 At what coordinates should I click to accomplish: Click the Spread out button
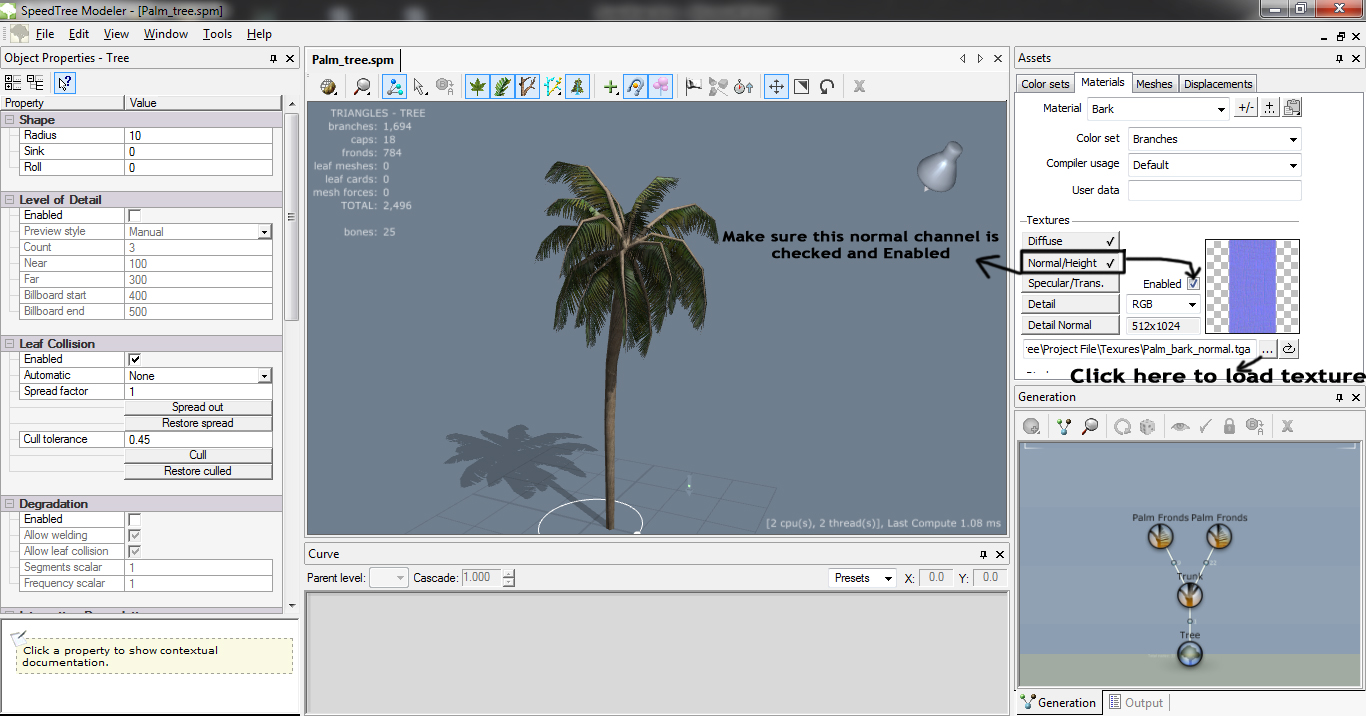198,407
